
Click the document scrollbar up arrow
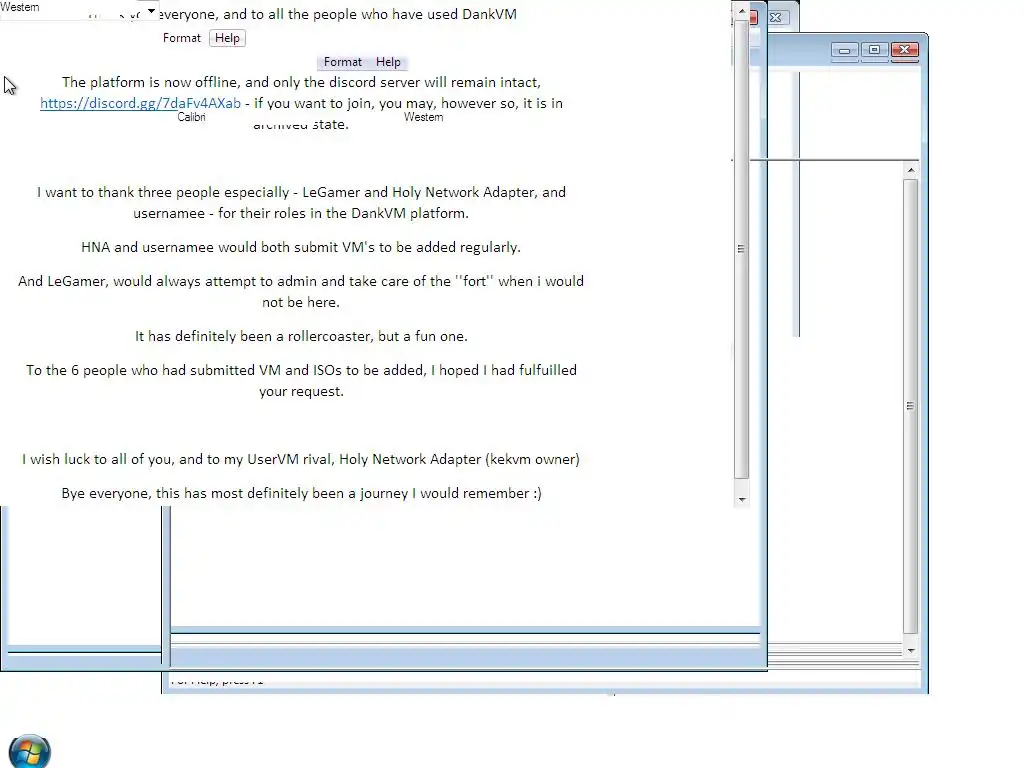coord(741,11)
